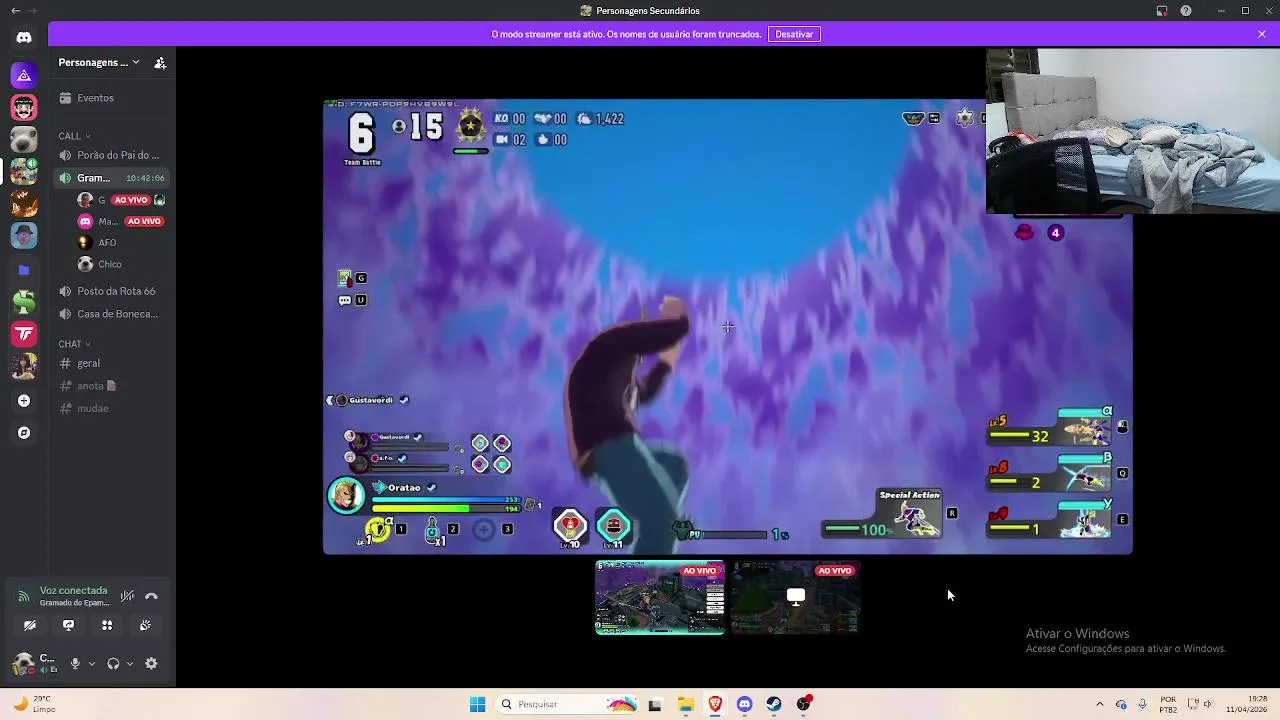
Task: Select the Gram... voice channel with timer
Action: pos(111,178)
